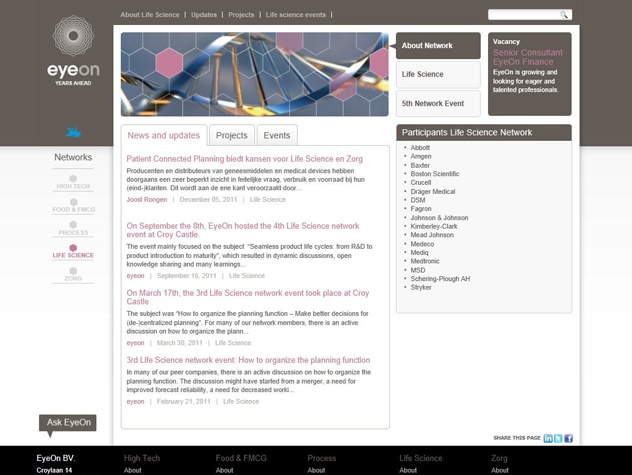Viewport: 632px width, 475px height.
Task: Open About link under footer Zorg
Action: (500, 471)
